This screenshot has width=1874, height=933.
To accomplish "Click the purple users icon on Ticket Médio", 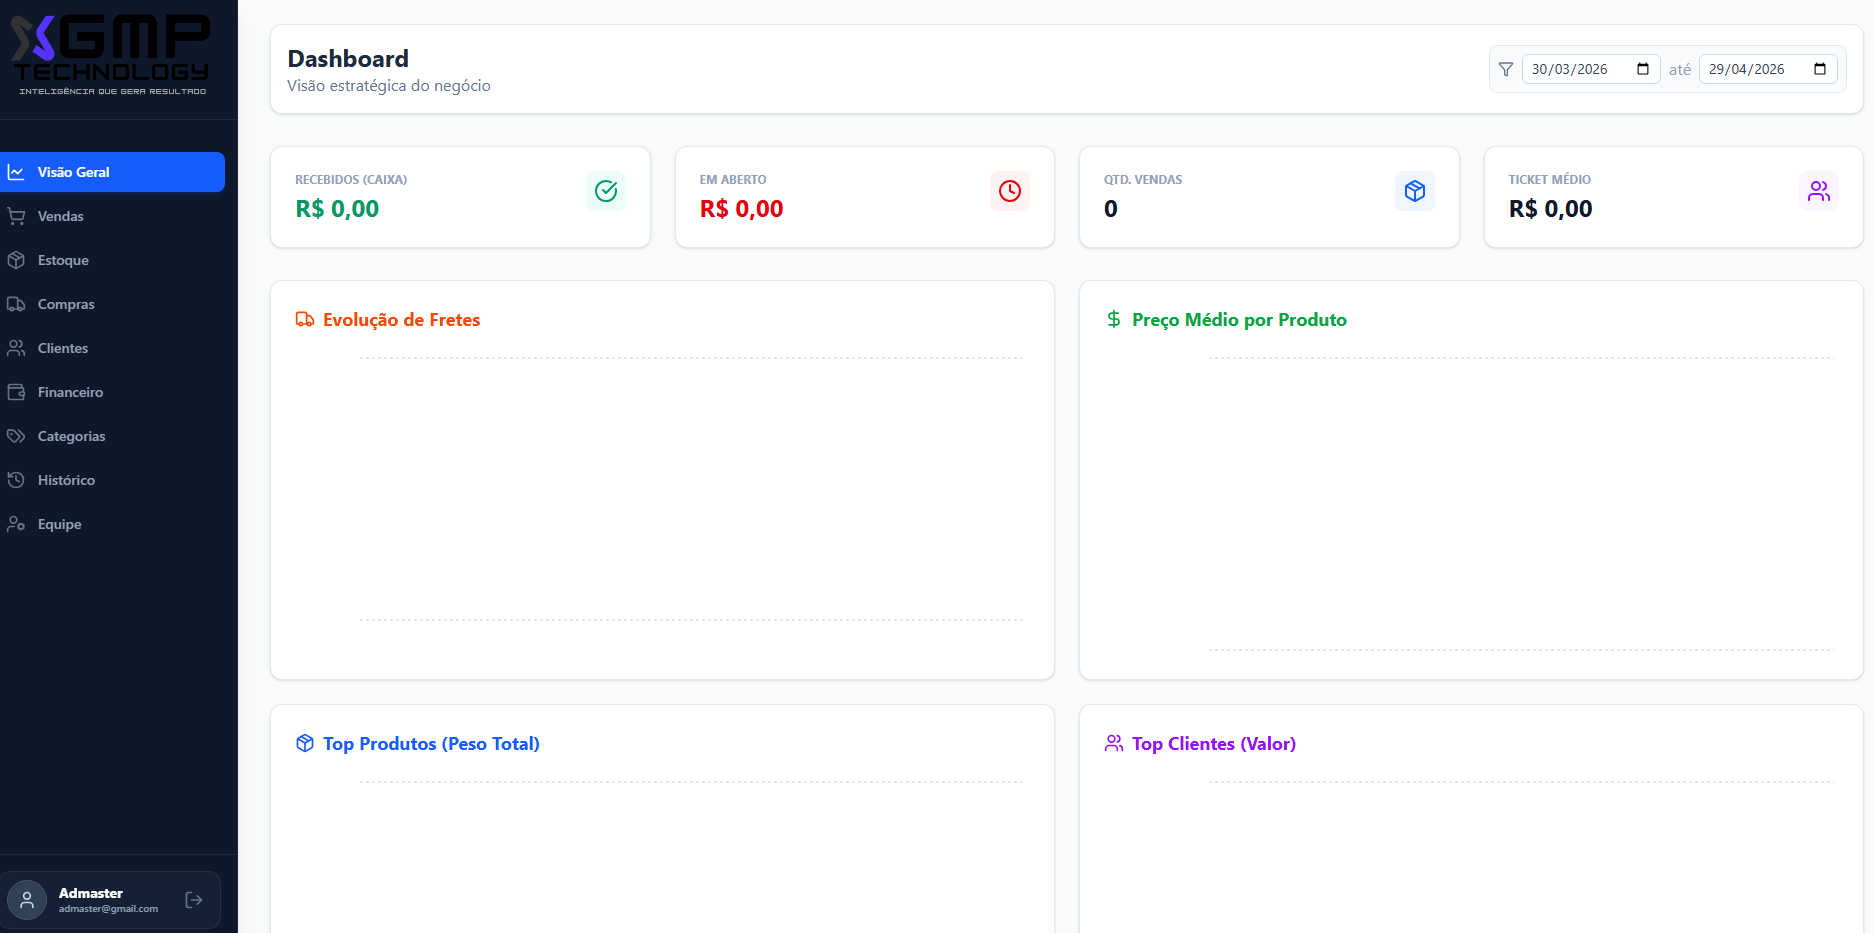I will [x=1819, y=191].
